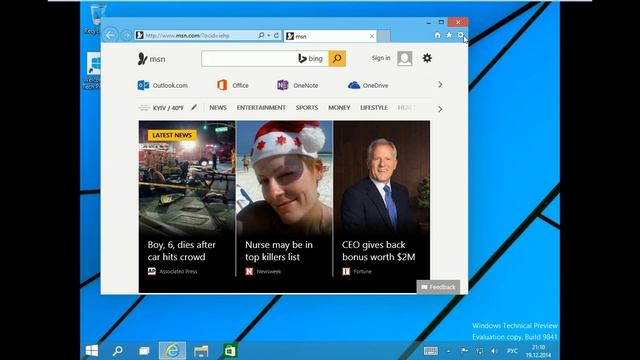The height and width of the screenshot is (360, 640).
Task: Show more services with right chevron
Action: (440, 84)
